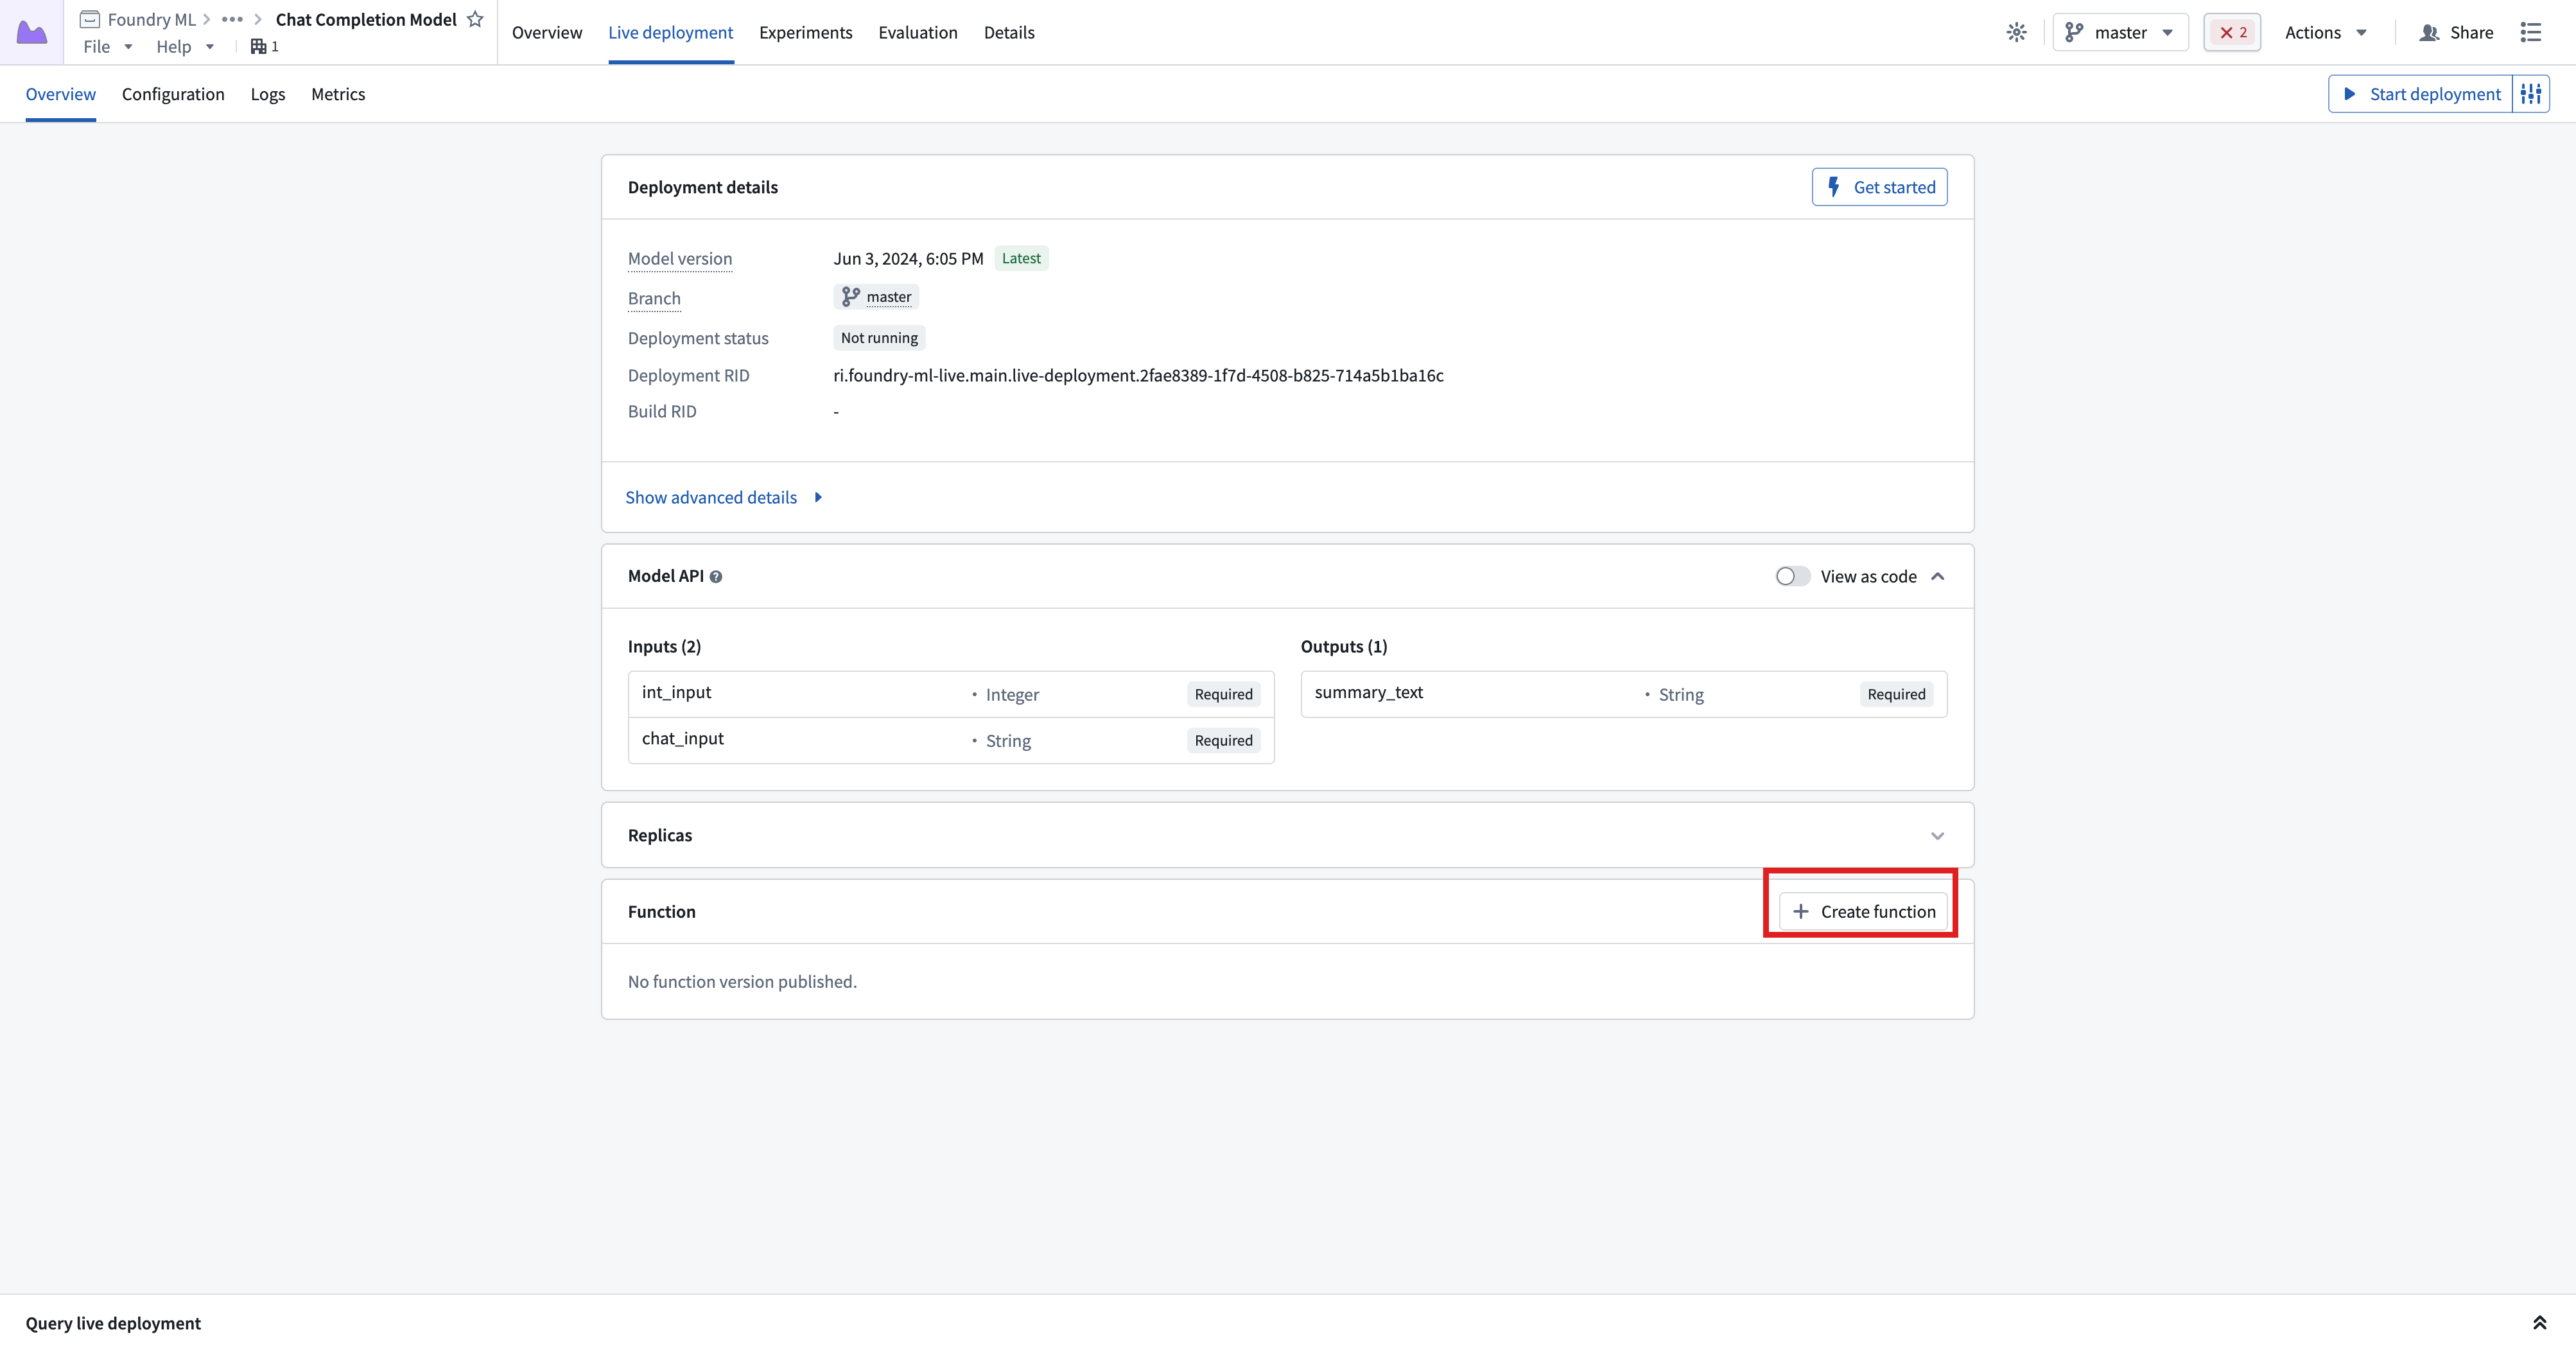Open the Details tab

[1009, 32]
